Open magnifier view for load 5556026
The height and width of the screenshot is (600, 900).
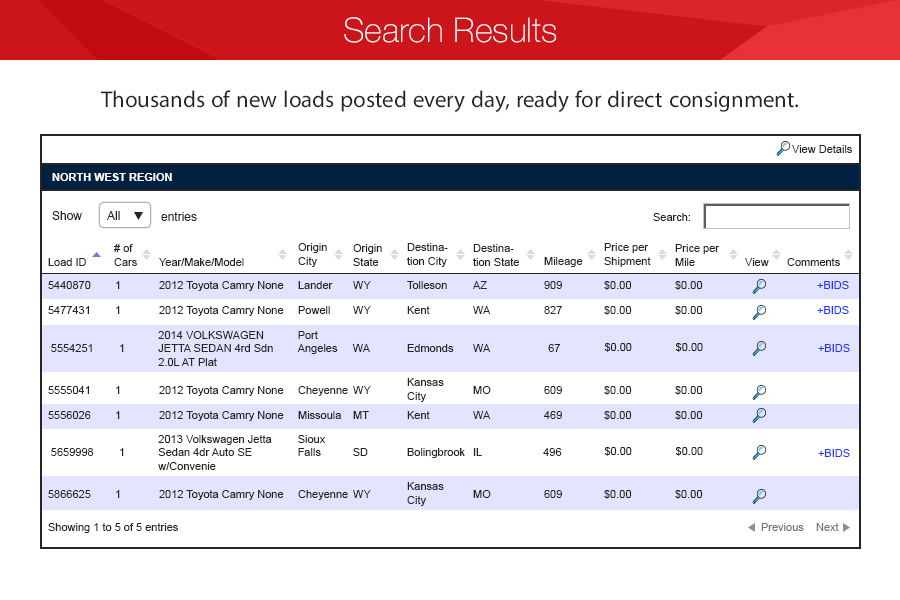click(759, 415)
